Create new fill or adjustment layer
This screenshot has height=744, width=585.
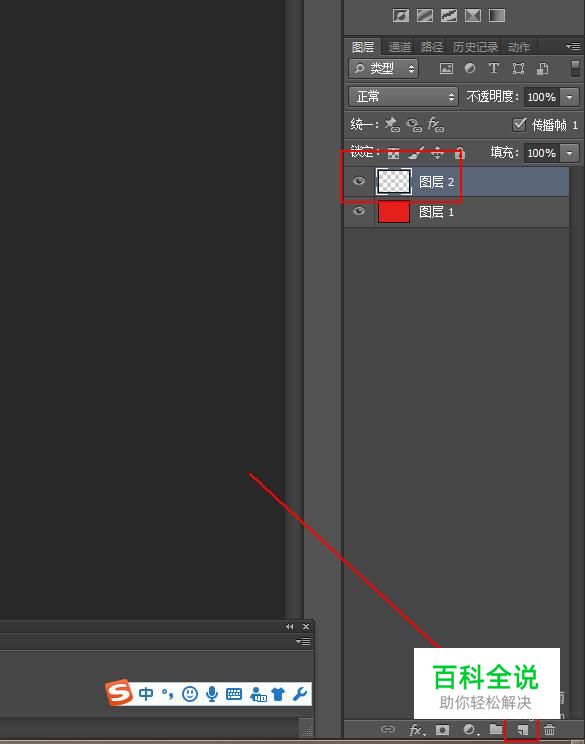point(470,729)
